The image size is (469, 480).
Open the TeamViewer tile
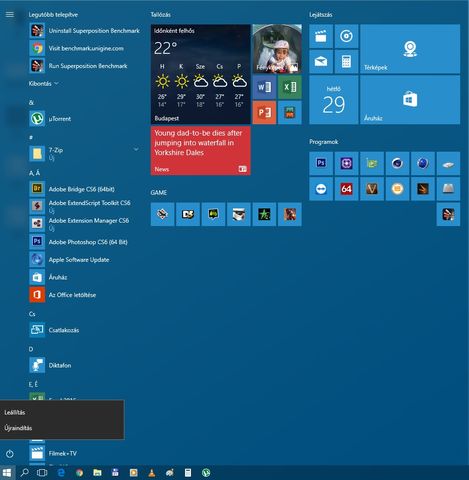coord(321,189)
